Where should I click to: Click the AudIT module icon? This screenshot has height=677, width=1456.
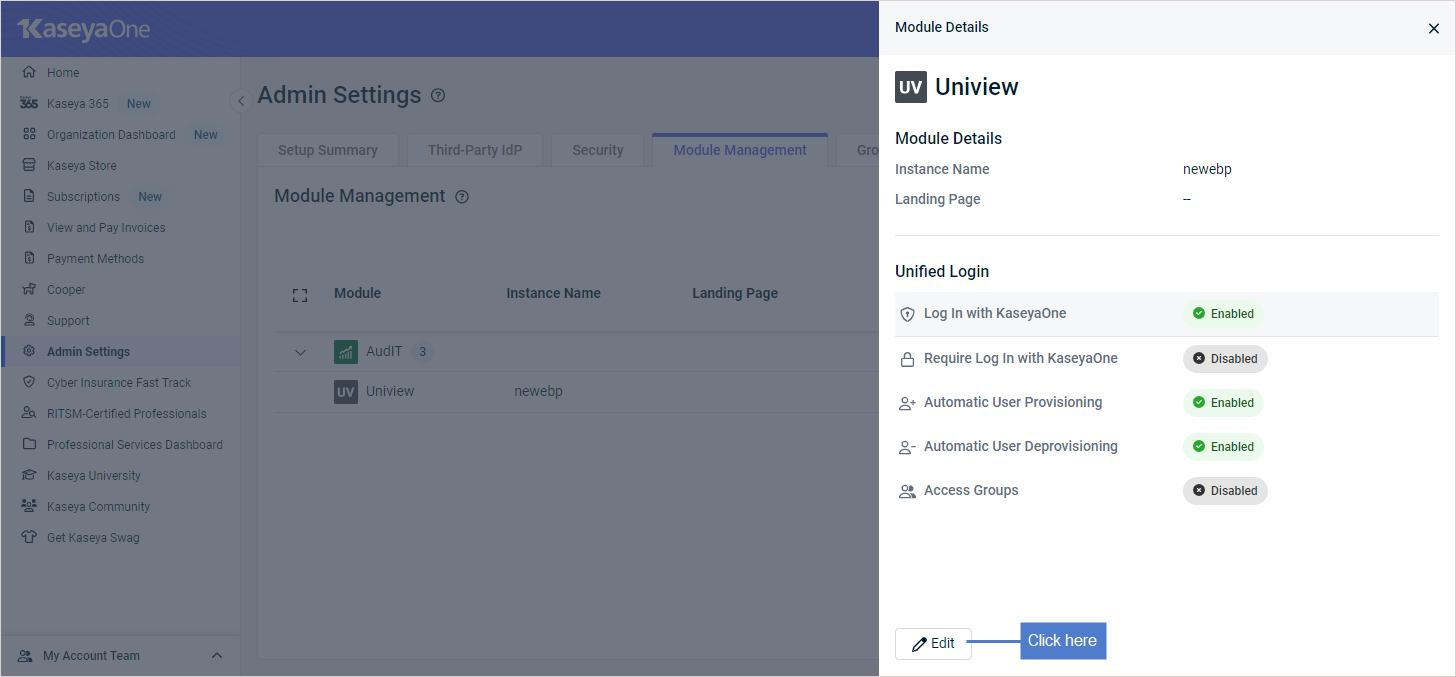coord(346,352)
